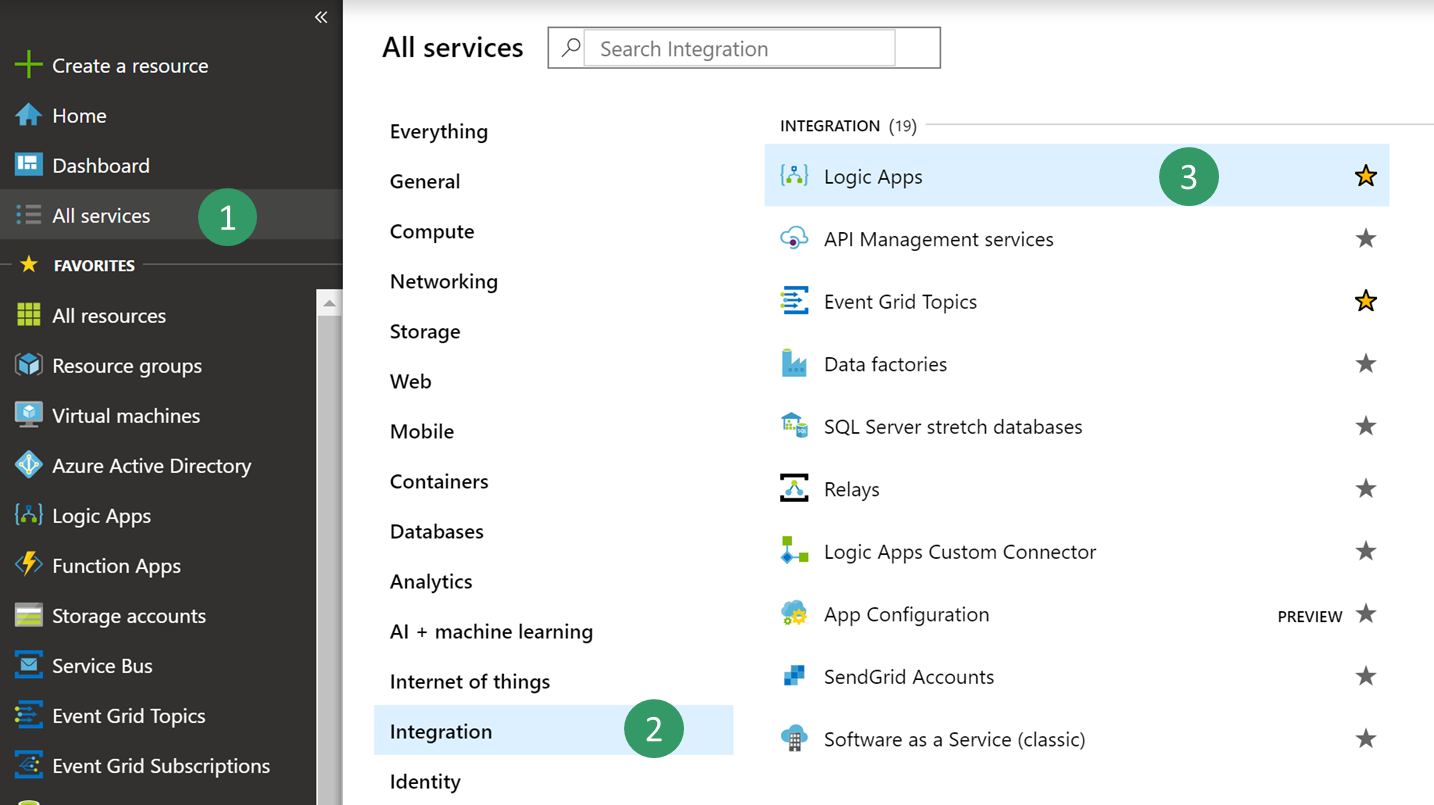
Task: Click the Search Integration input field
Action: click(x=739, y=48)
